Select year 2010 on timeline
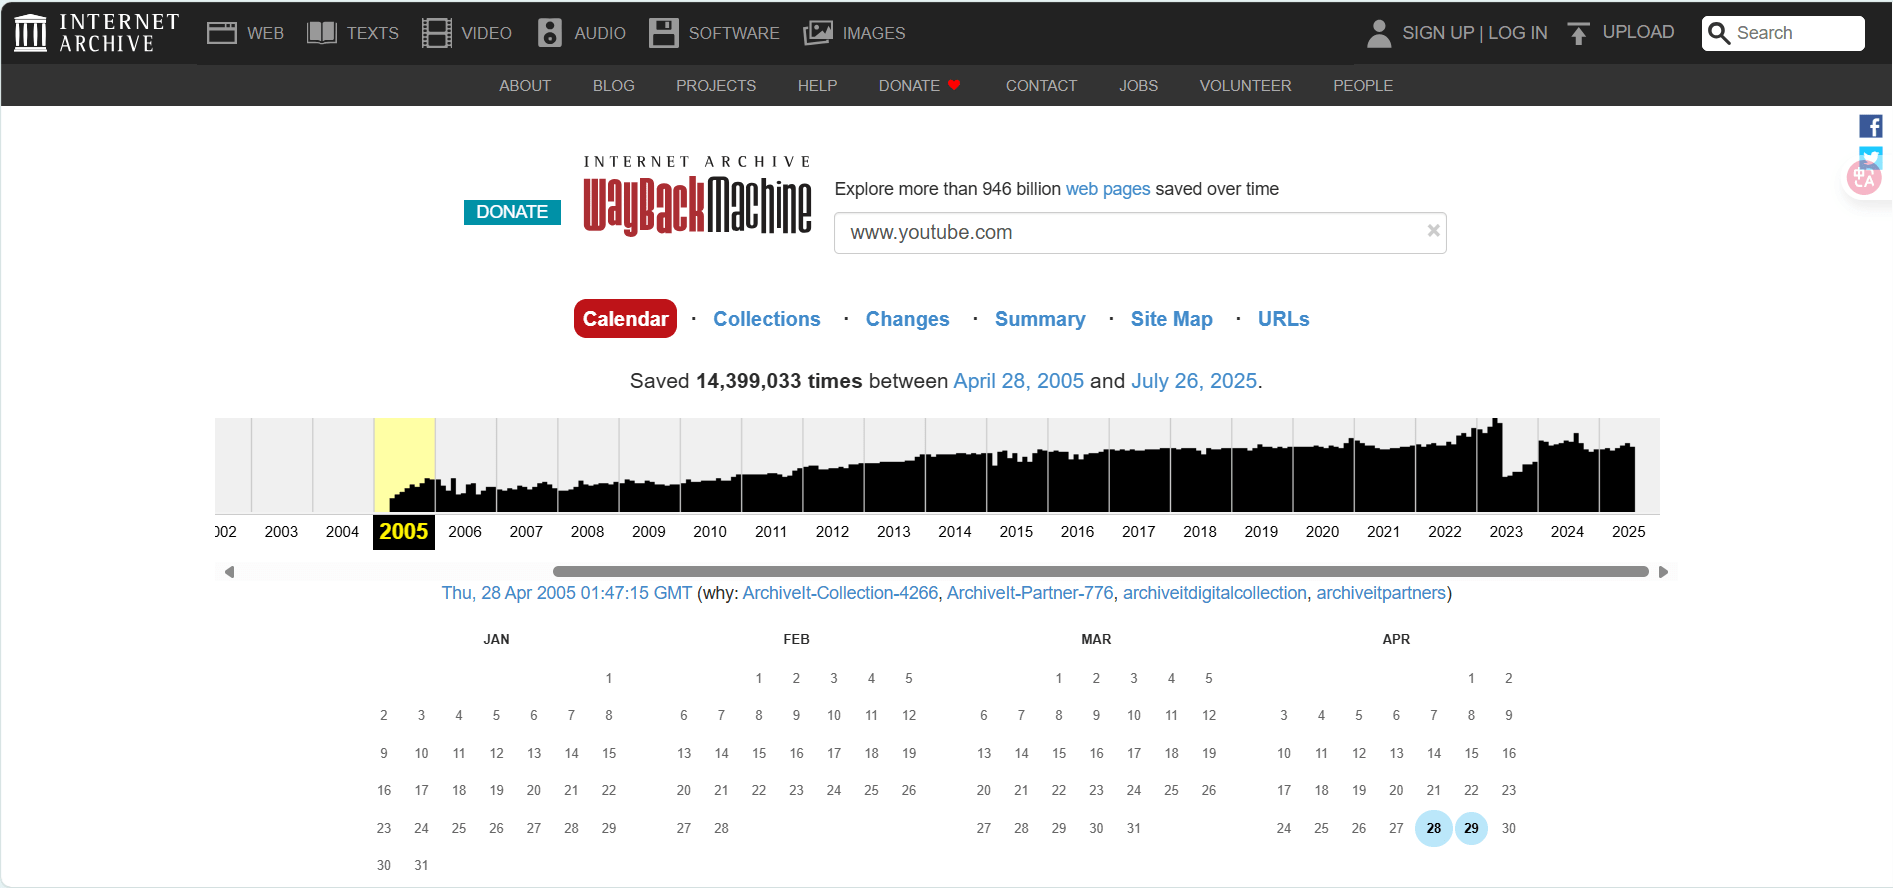 pyautogui.click(x=710, y=532)
